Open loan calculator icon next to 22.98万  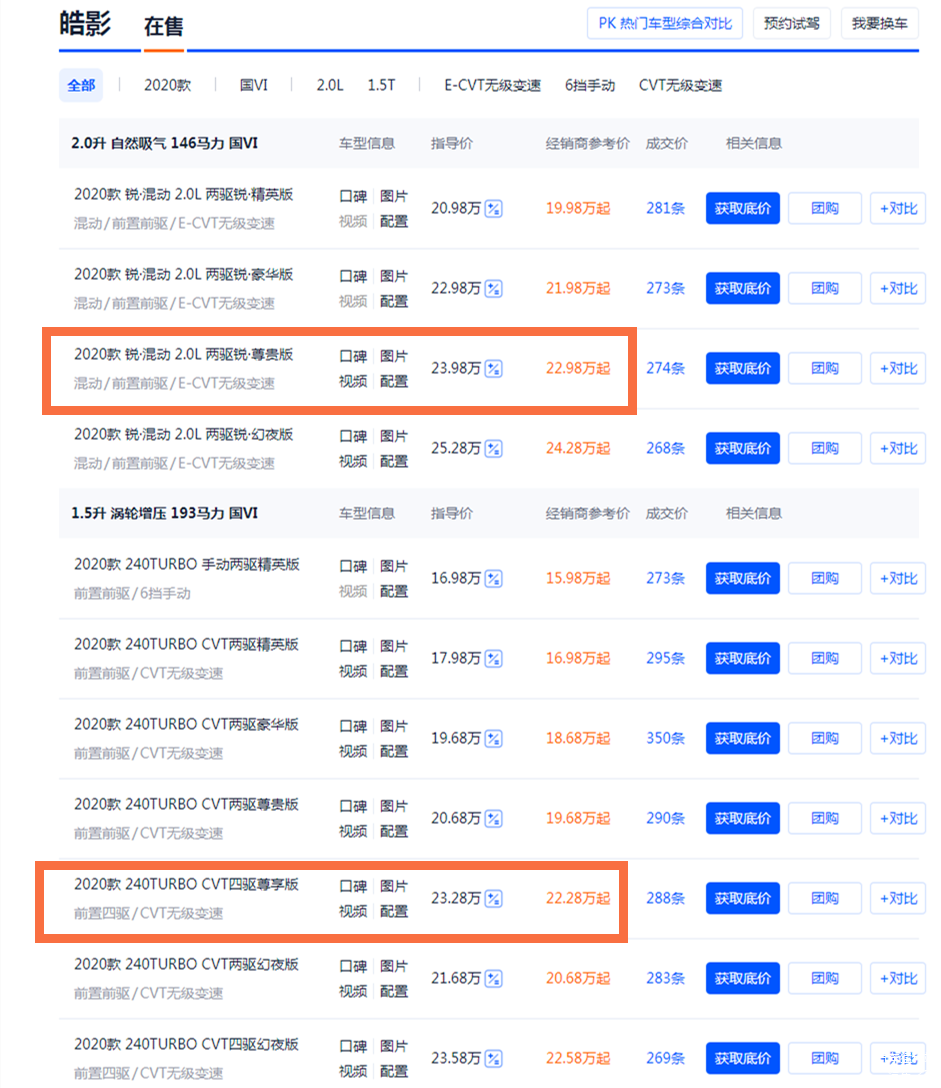(493, 289)
